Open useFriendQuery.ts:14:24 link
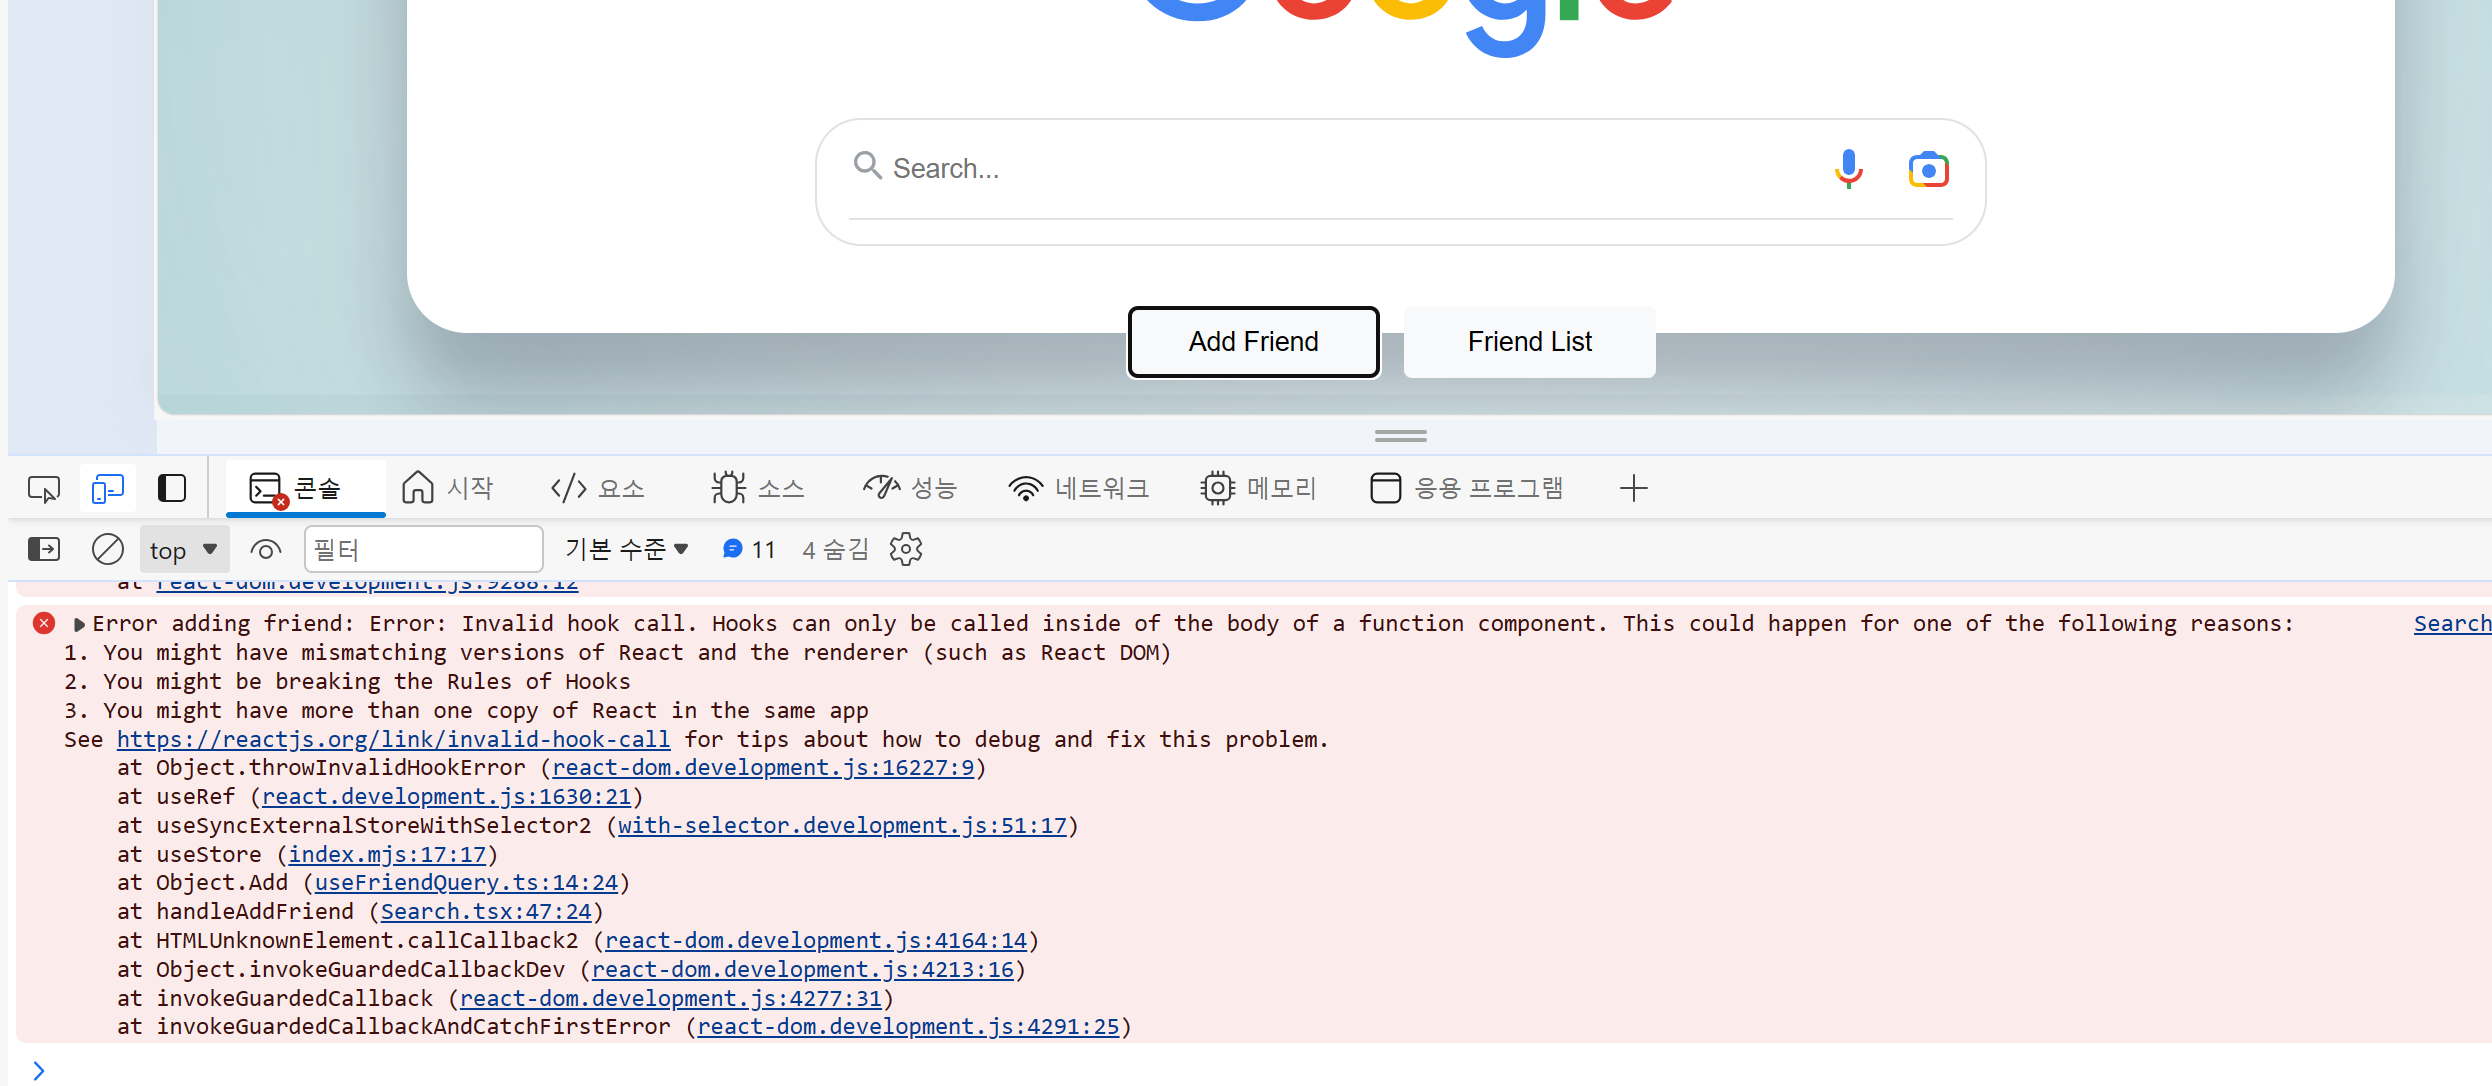The width and height of the screenshot is (2492, 1086). click(x=466, y=883)
